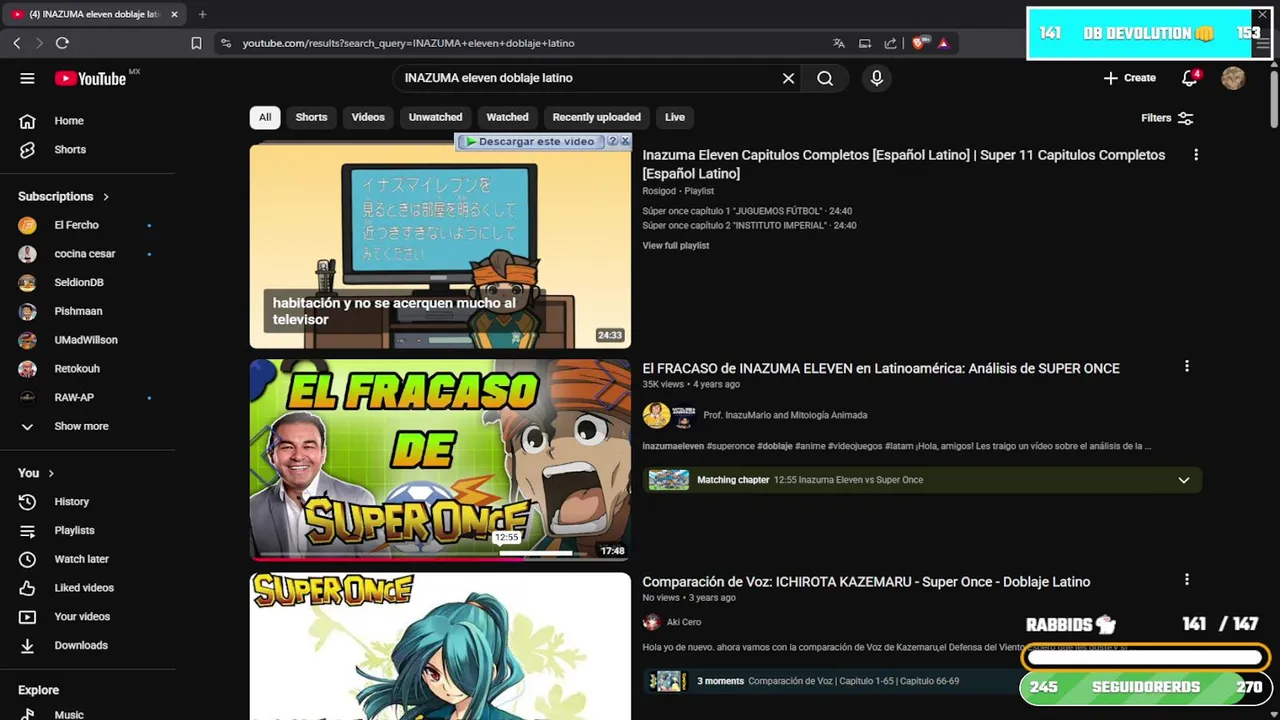Viewport: 1280px width, 720px height.
Task: Click the search magnifier button
Action: pyautogui.click(x=825, y=78)
